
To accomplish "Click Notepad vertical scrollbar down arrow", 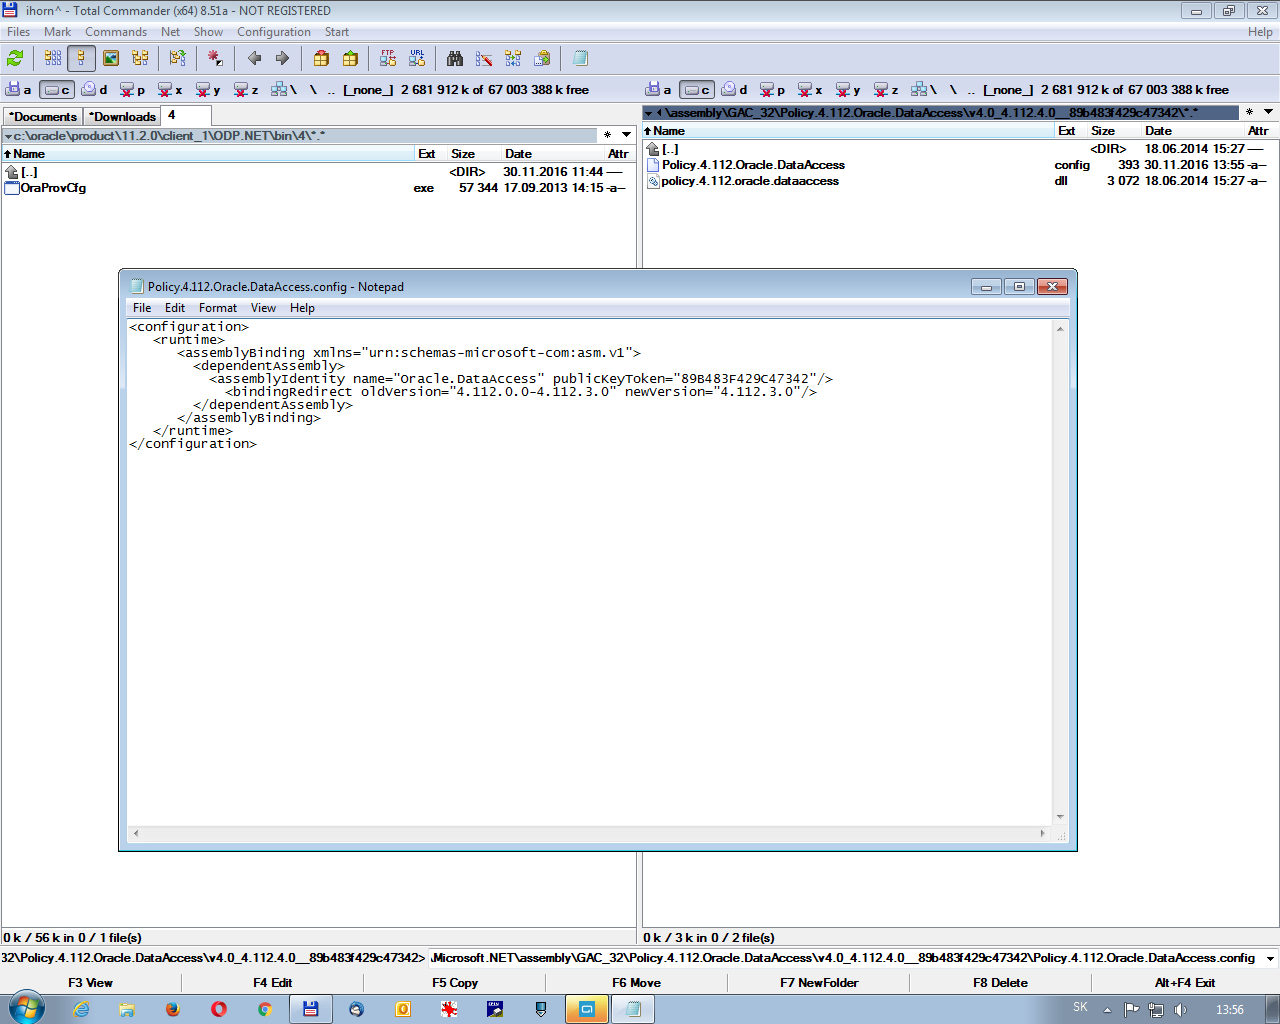I will click(x=1060, y=817).
